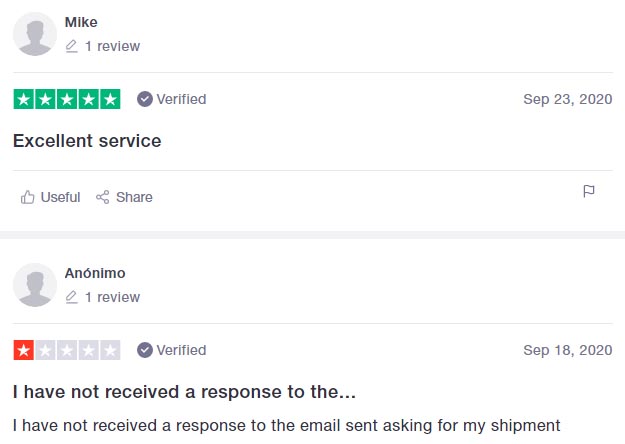Open Mike's profile name link
625x444 pixels.
point(81,22)
